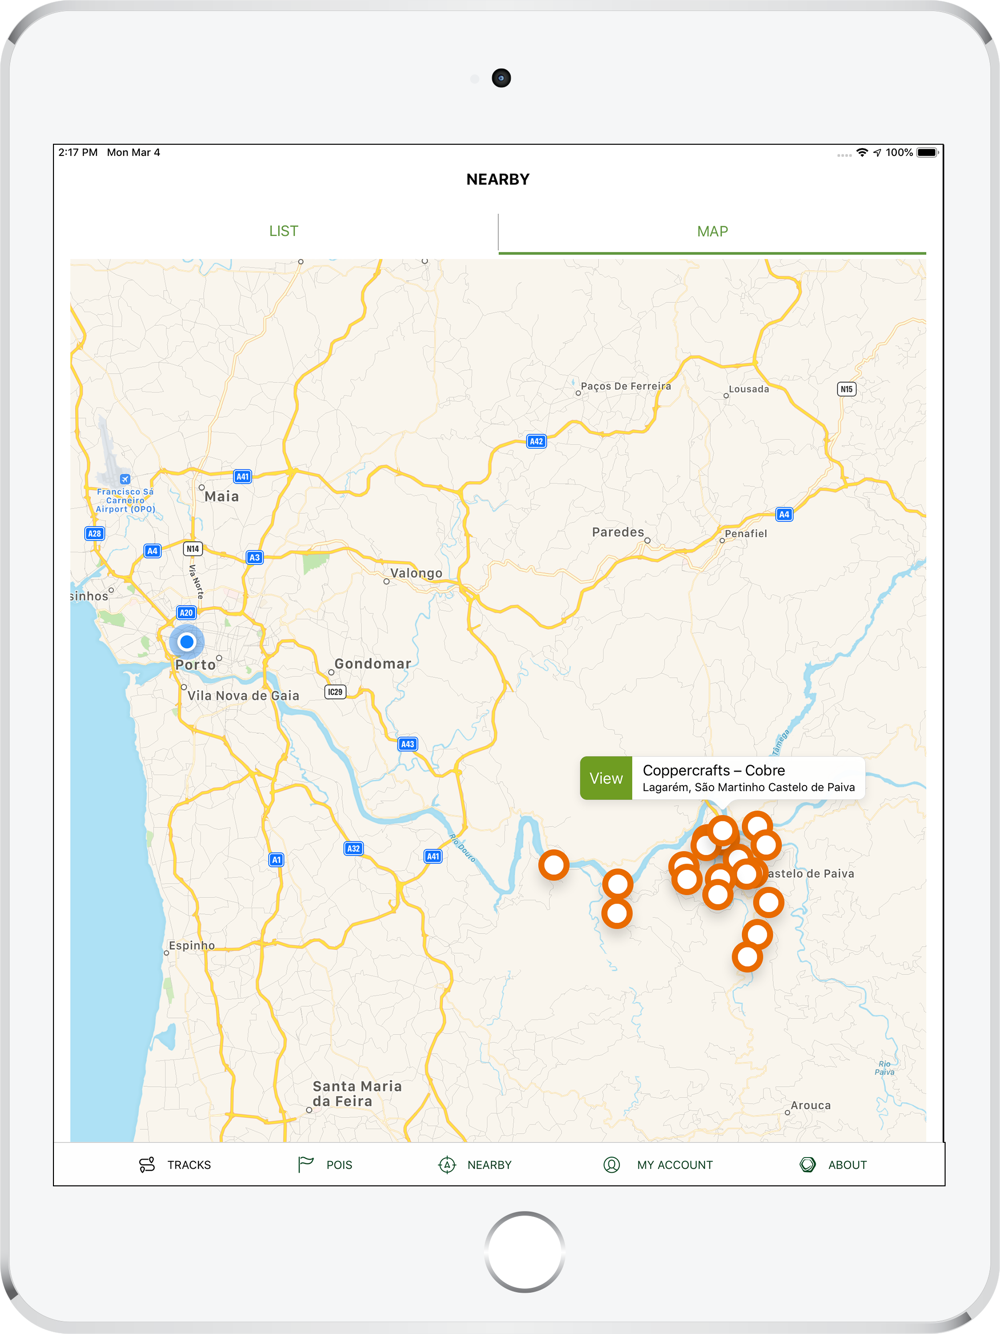Tap the Paredes town label

(x=618, y=532)
